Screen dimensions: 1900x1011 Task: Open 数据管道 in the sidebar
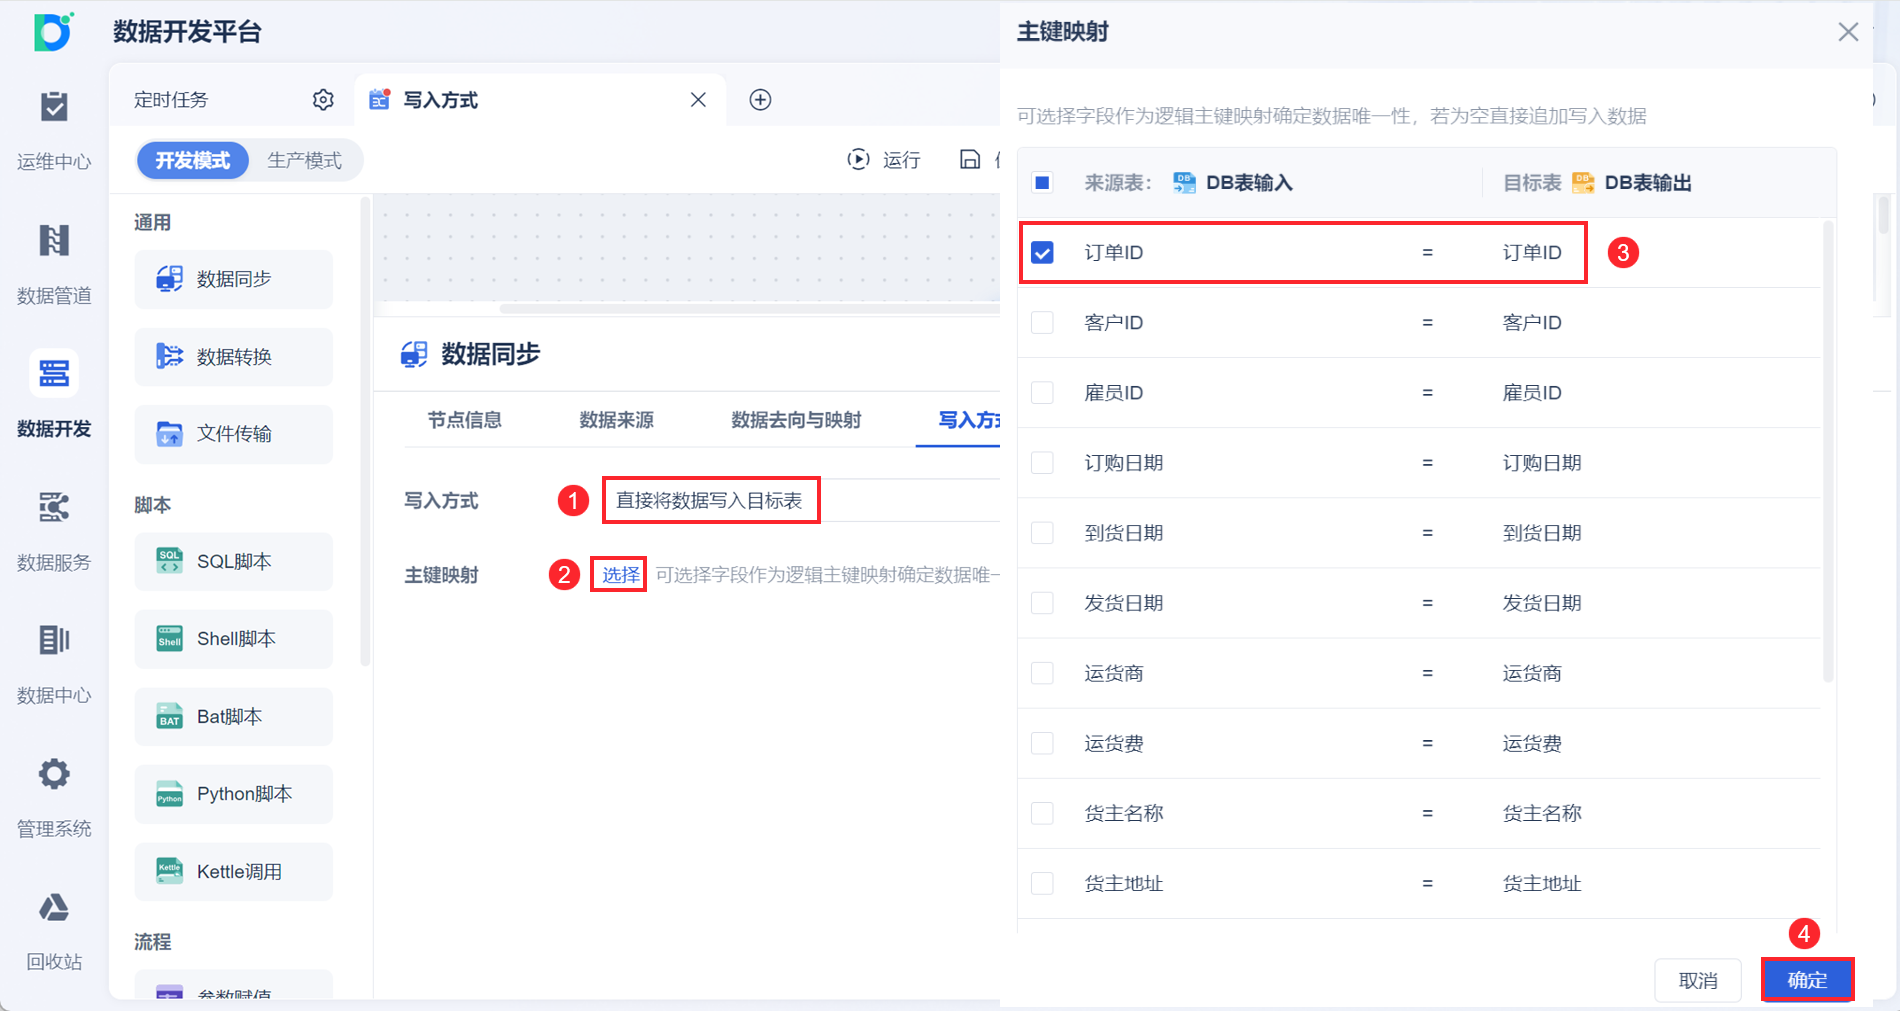coord(54,264)
